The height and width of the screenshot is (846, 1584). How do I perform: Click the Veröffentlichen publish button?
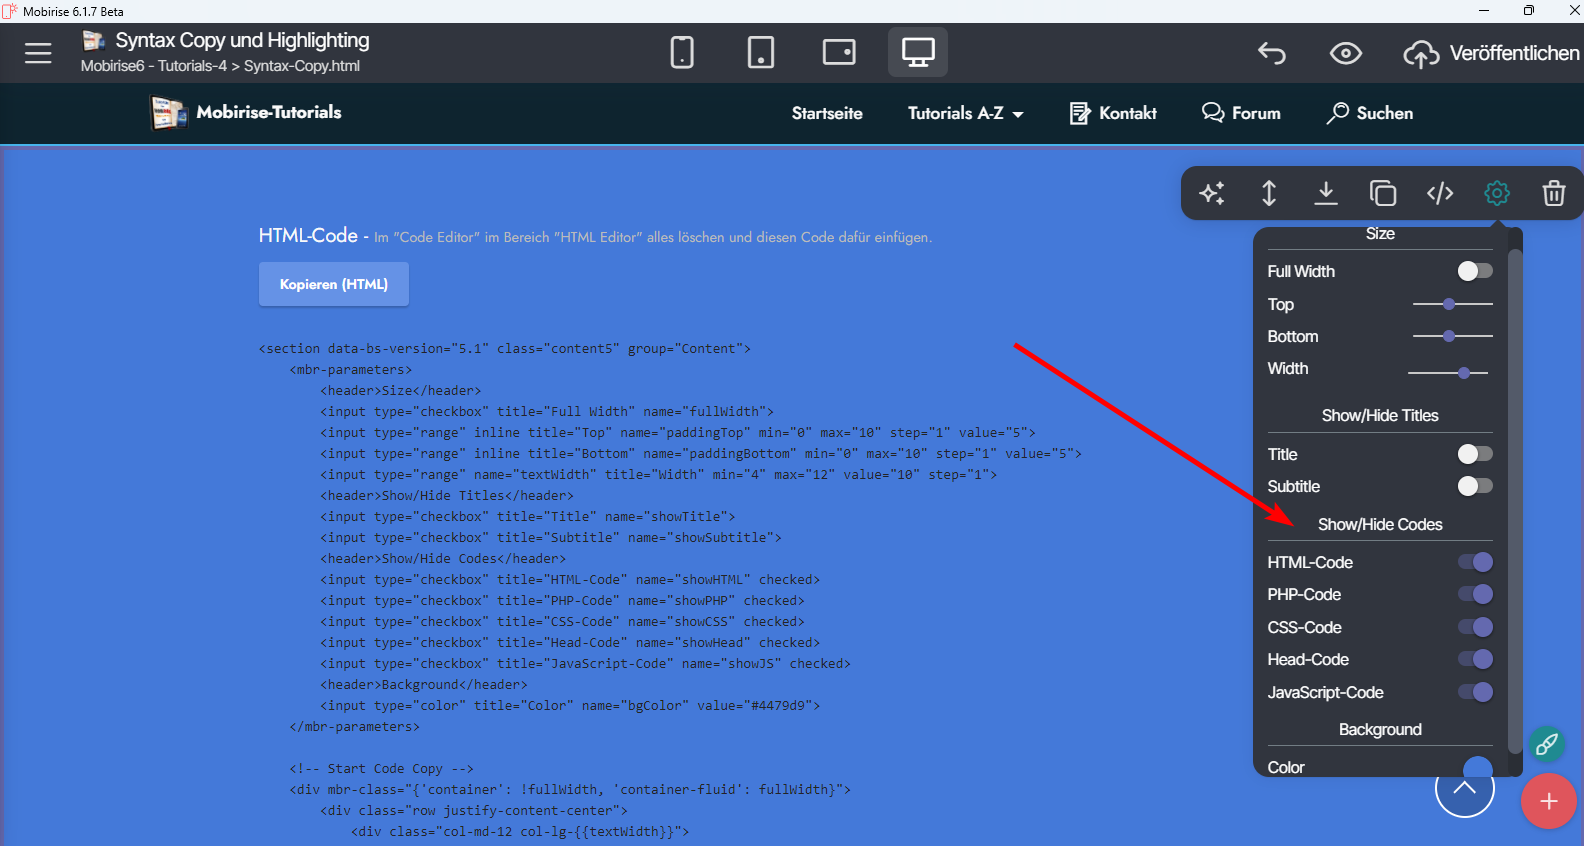coord(1491,53)
